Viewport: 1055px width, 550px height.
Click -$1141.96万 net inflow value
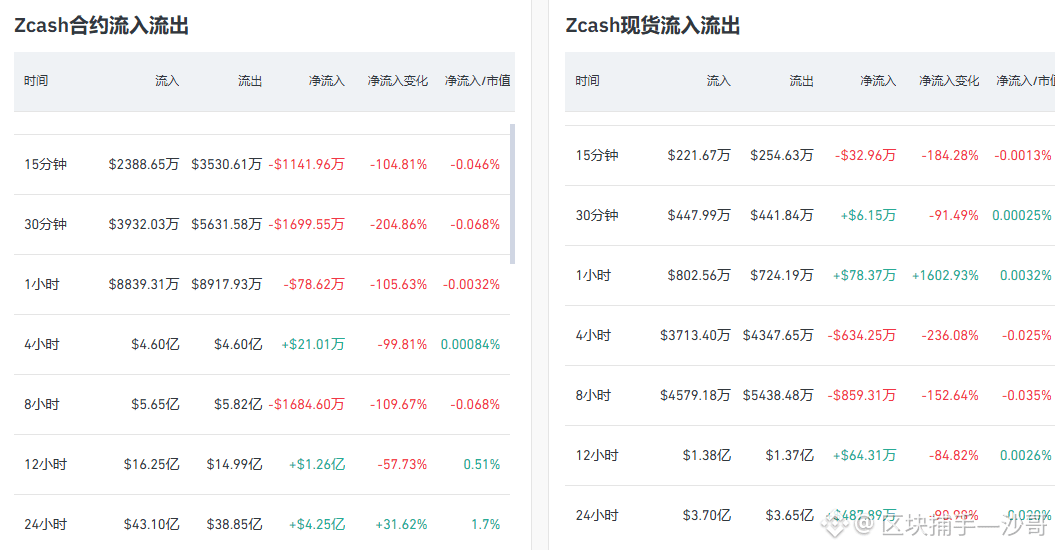click(306, 164)
